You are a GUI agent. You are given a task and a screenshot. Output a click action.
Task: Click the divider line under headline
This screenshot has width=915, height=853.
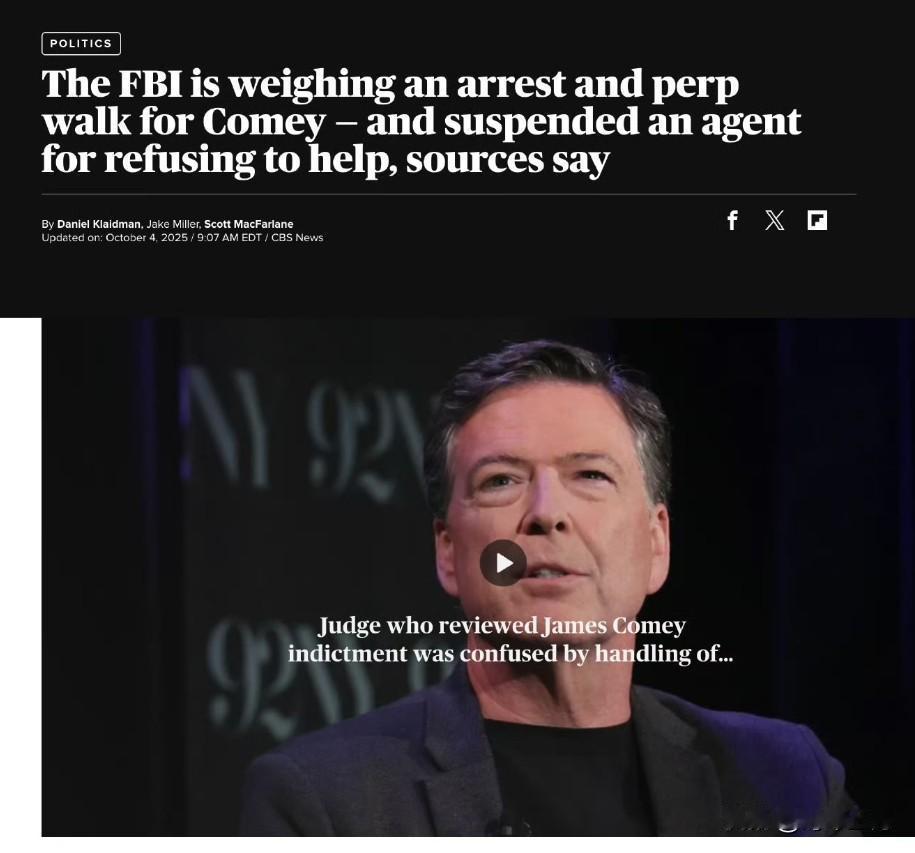(x=449, y=194)
